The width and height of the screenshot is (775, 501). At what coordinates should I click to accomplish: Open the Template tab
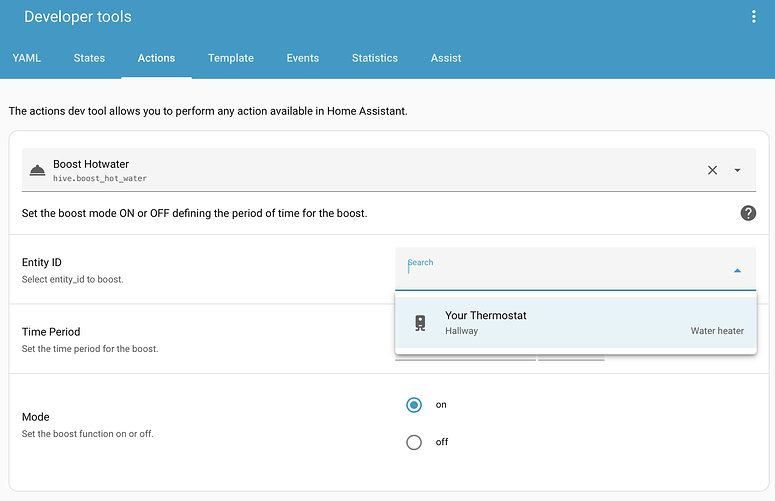(x=231, y=58)
